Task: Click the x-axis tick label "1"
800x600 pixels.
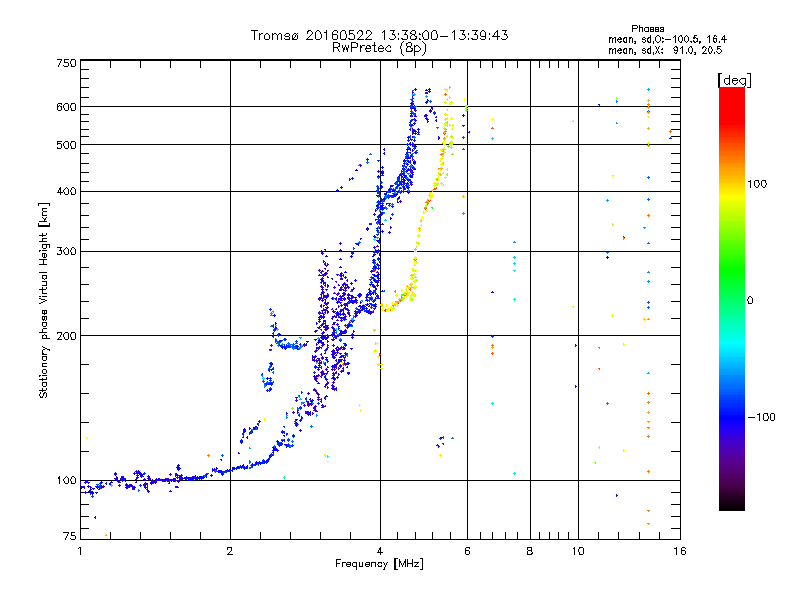Action: point(80,551)
